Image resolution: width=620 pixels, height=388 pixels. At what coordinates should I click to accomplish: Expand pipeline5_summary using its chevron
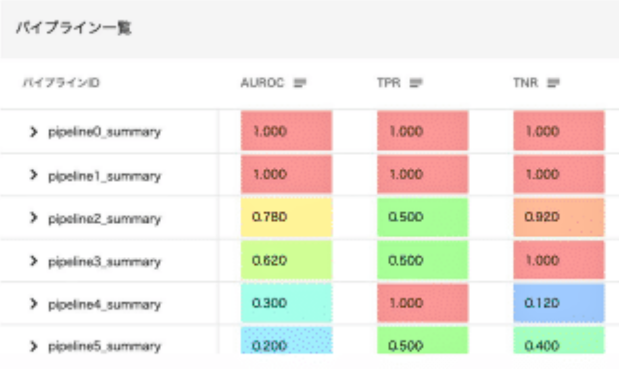pyautogui.click(x=34, y=346)
